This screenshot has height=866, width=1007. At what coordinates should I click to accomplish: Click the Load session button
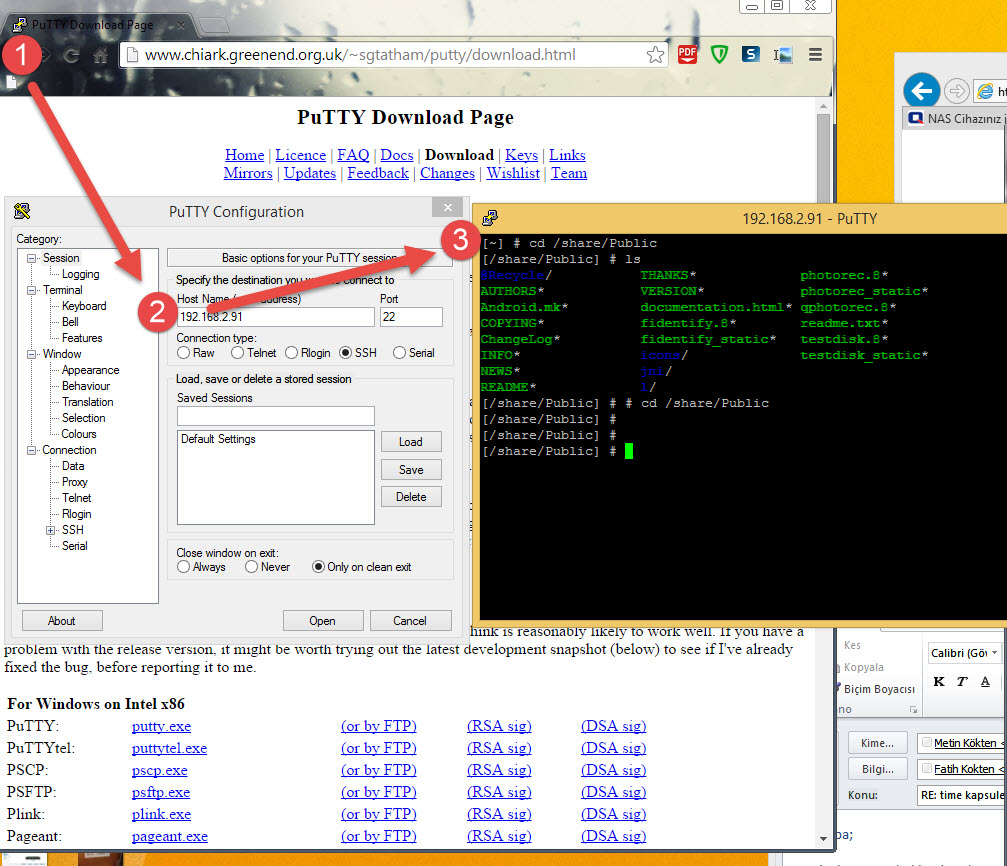[x=411, y=442]
